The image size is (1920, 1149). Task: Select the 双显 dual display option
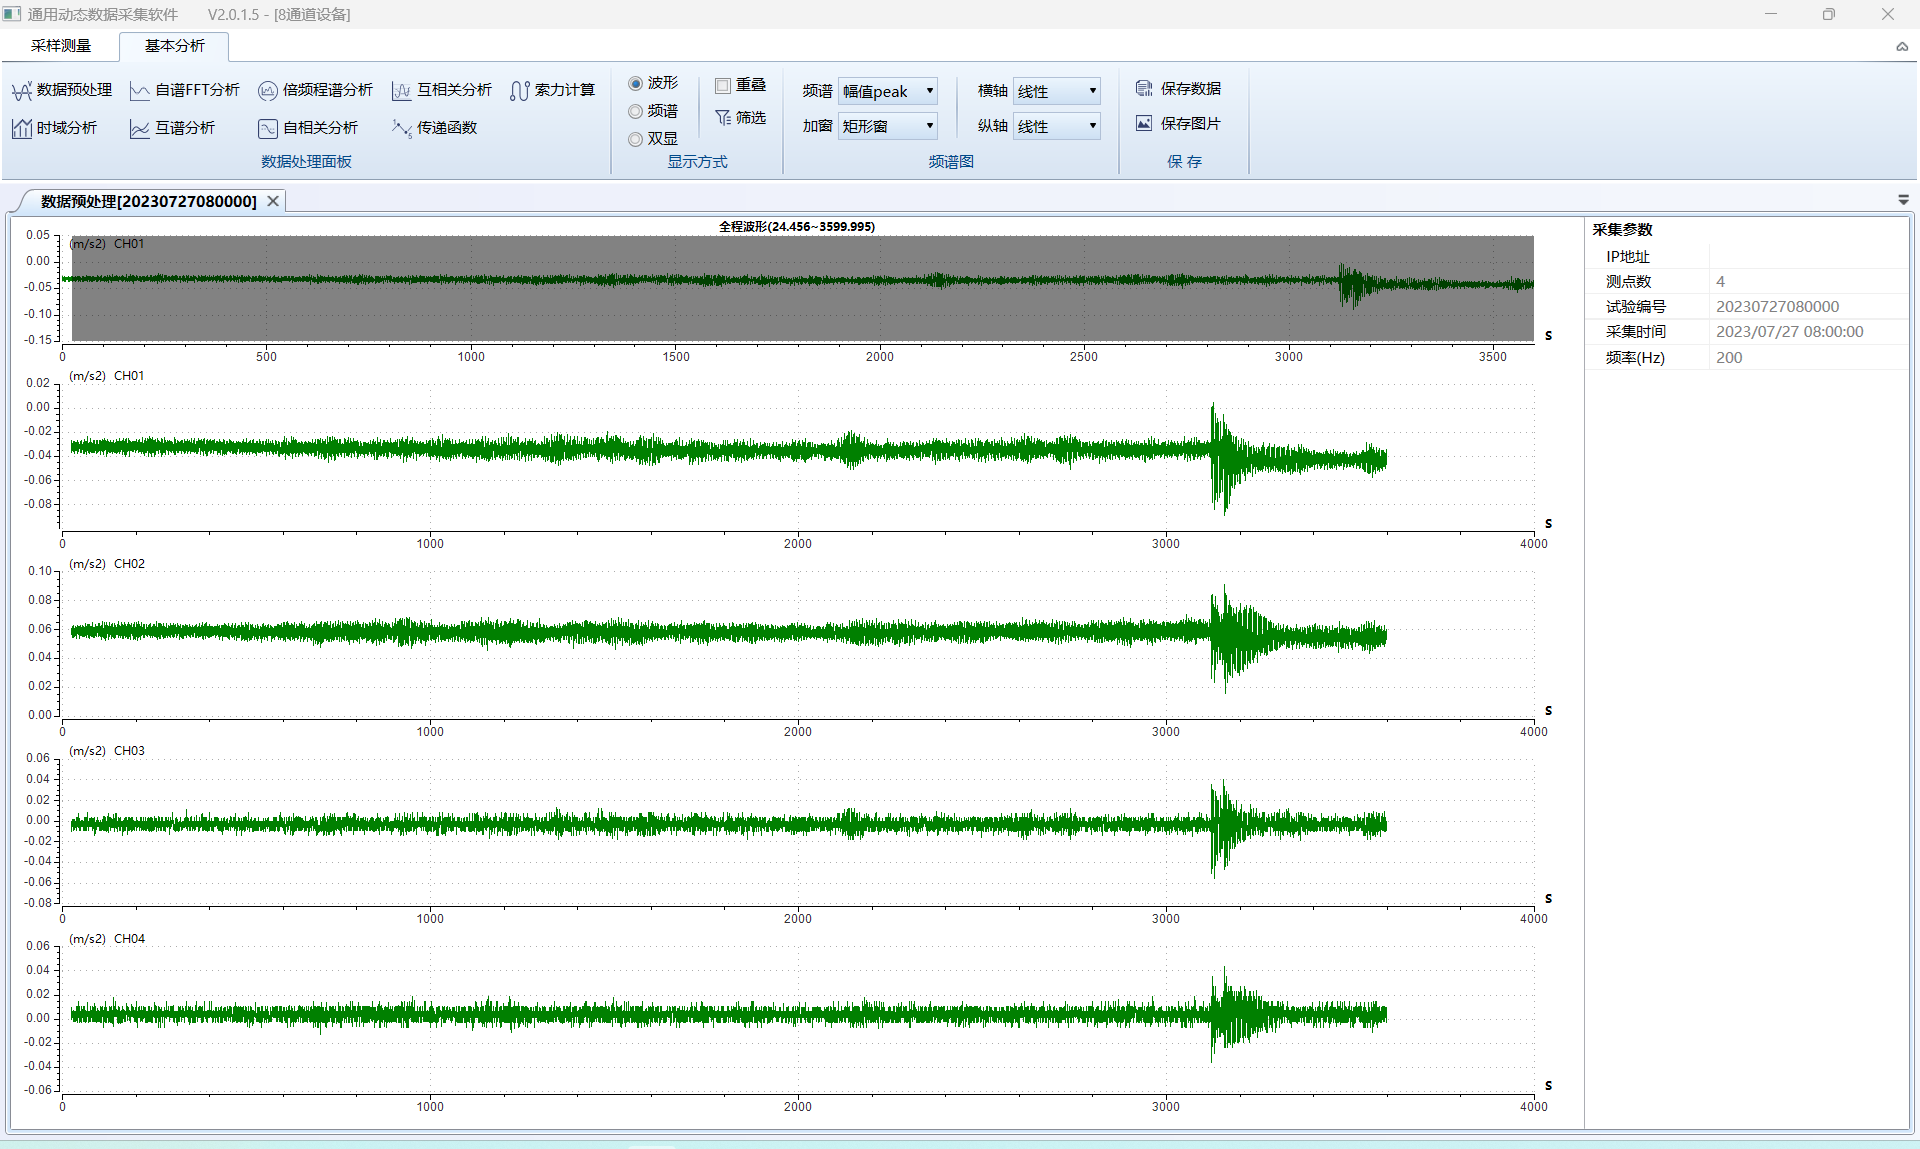[x=636, y=139]
